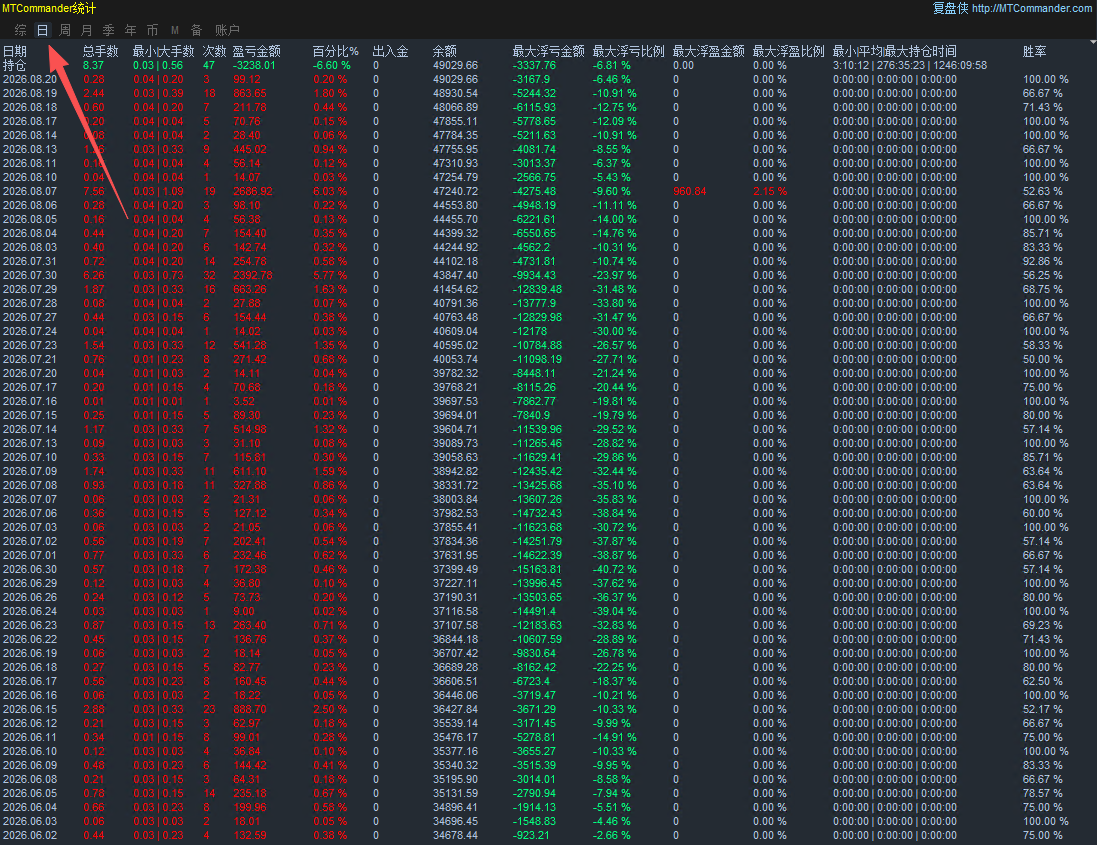1097x845 pixels.
Task: Select the 2026.08.07 date row
Action: point(30,191)
